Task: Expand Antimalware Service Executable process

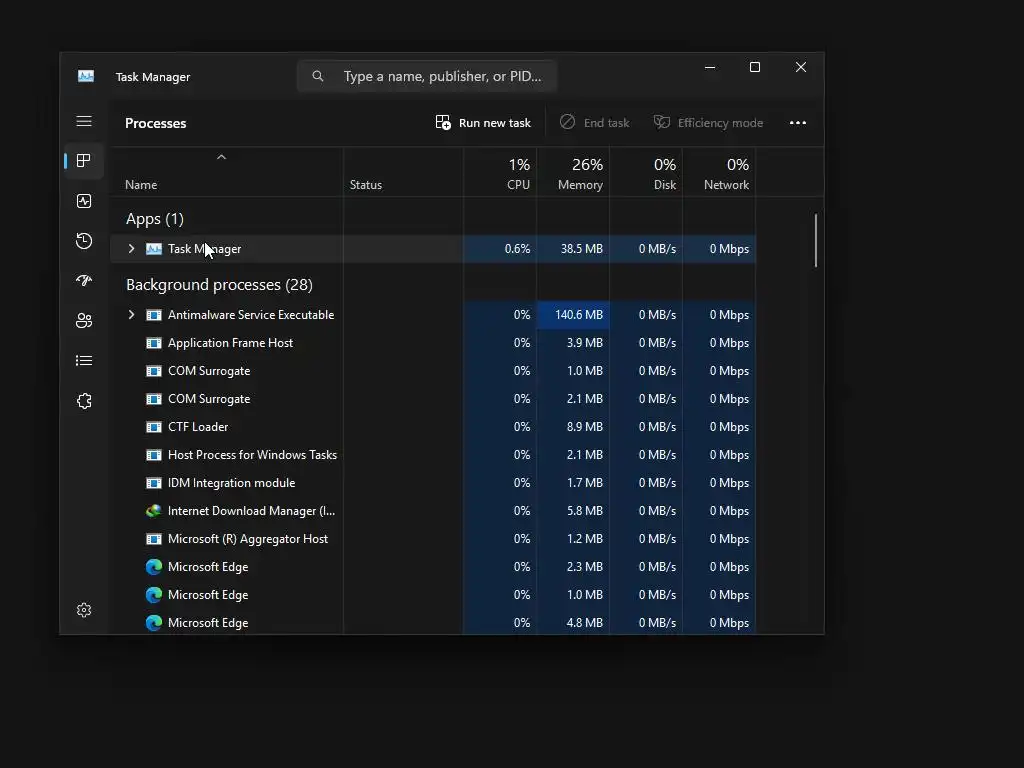Action: 131,315
